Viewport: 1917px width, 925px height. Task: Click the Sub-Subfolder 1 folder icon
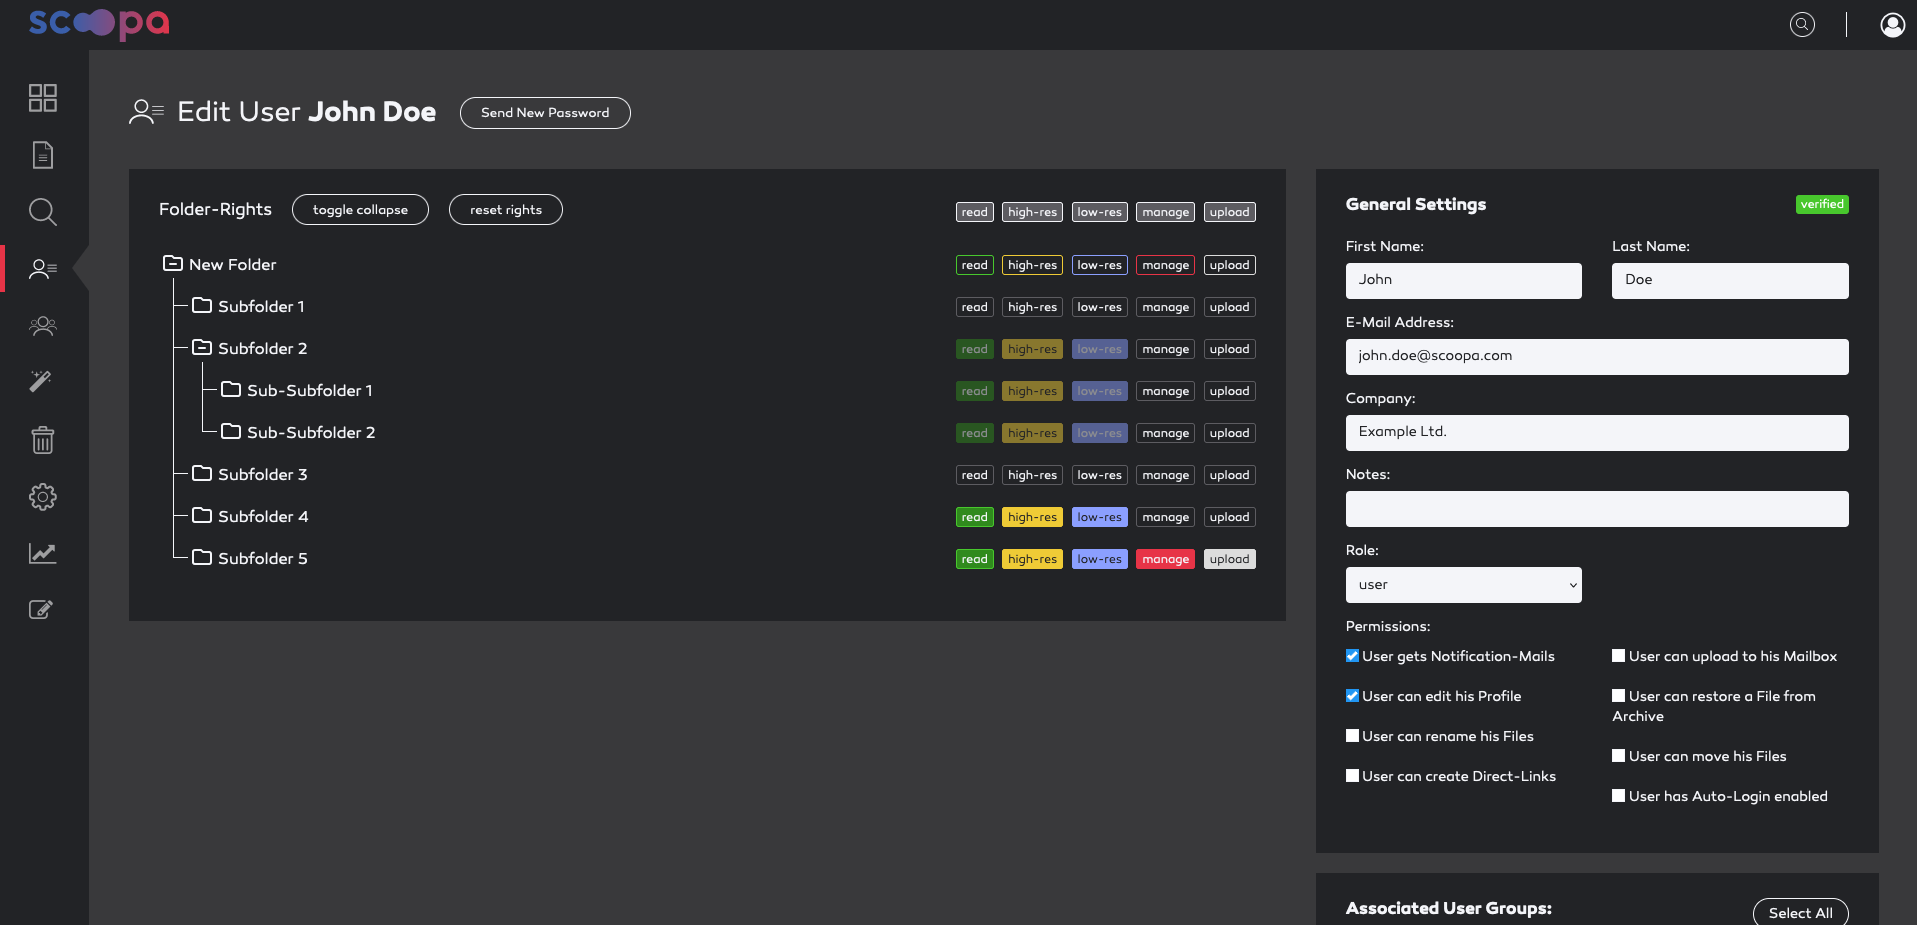coord(231,390)
